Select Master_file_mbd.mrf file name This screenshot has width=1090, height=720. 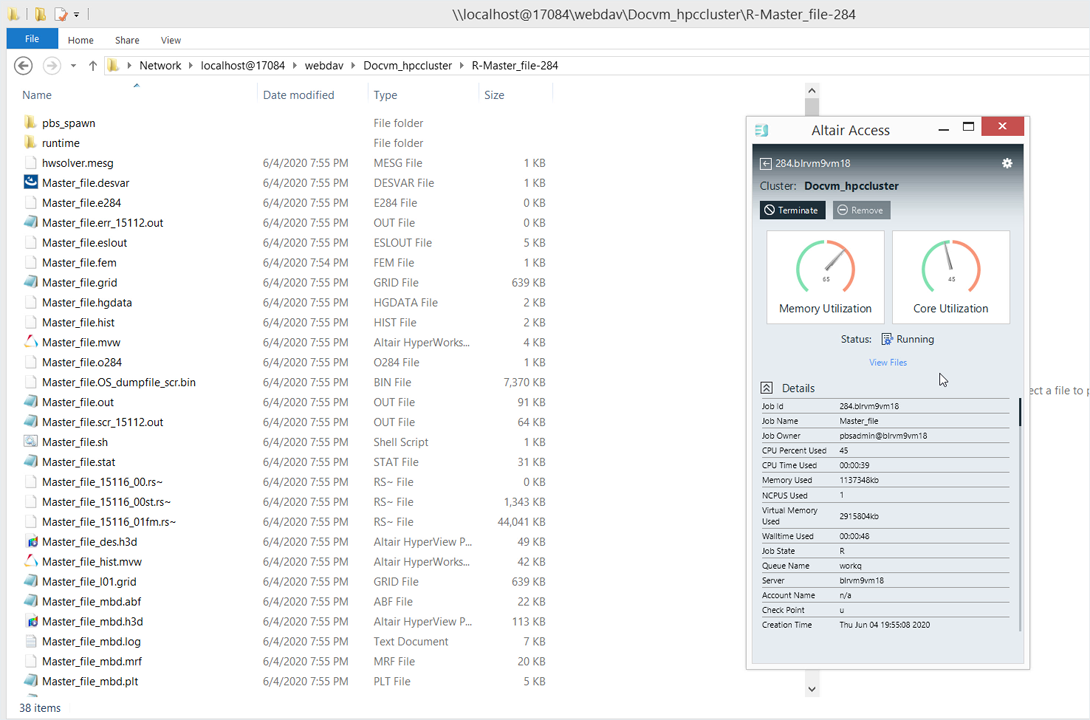point(92,662)
